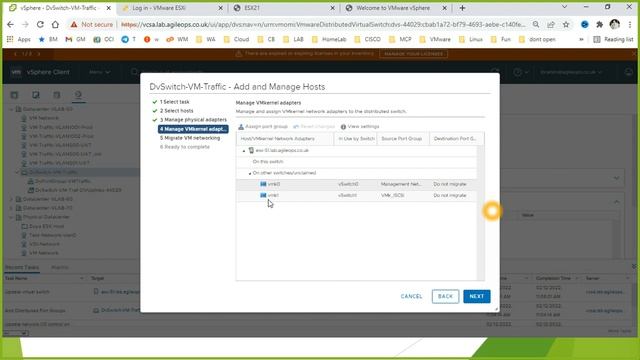Expand Datacenter-VLAB-60 in the background tree
The height and width of the screenshot is (360, 640).
point(12,199)
